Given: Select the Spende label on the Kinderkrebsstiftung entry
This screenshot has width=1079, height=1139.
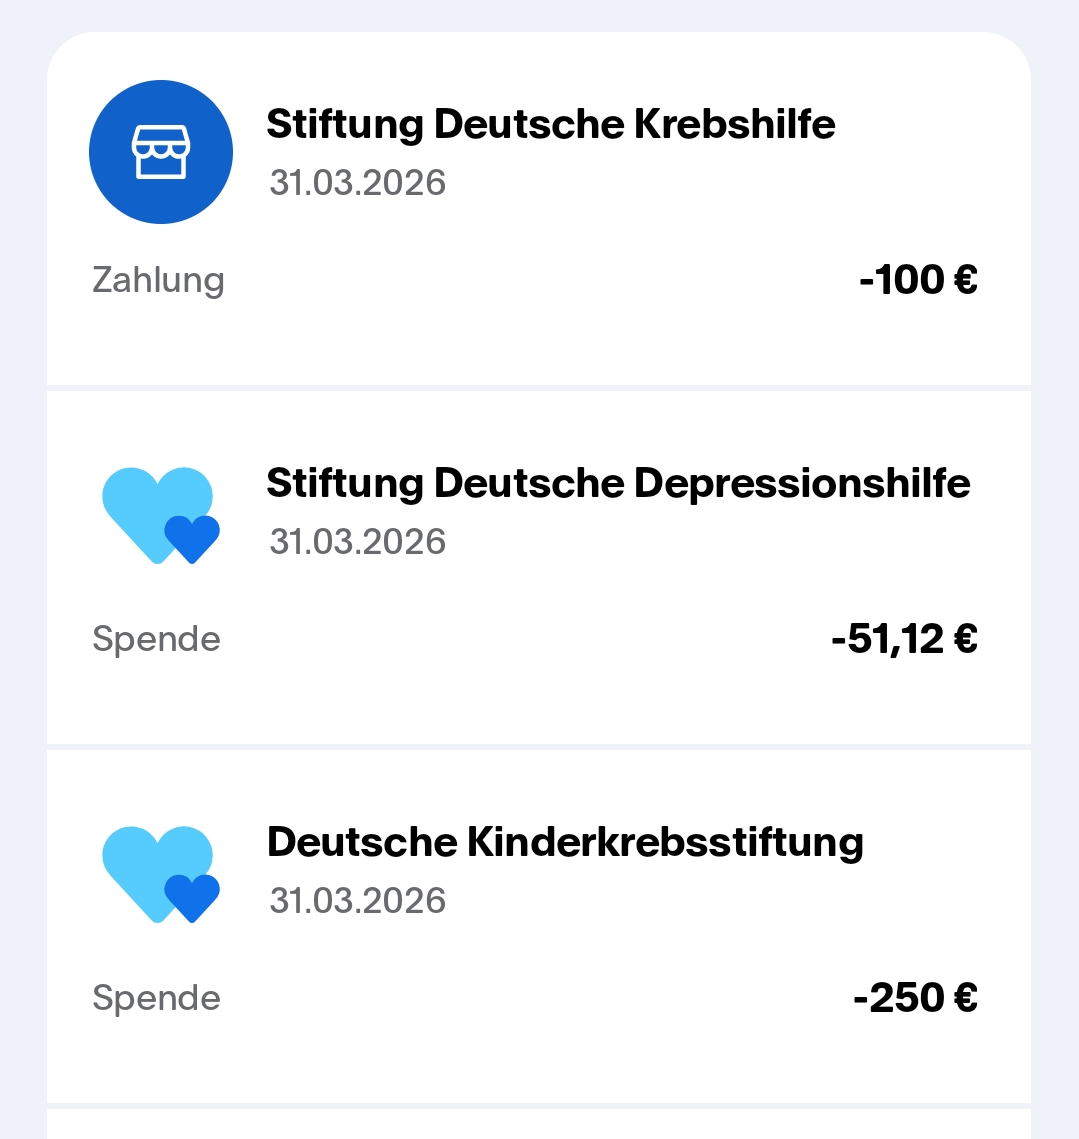Looking at the screenshot, I should [156, 998].
